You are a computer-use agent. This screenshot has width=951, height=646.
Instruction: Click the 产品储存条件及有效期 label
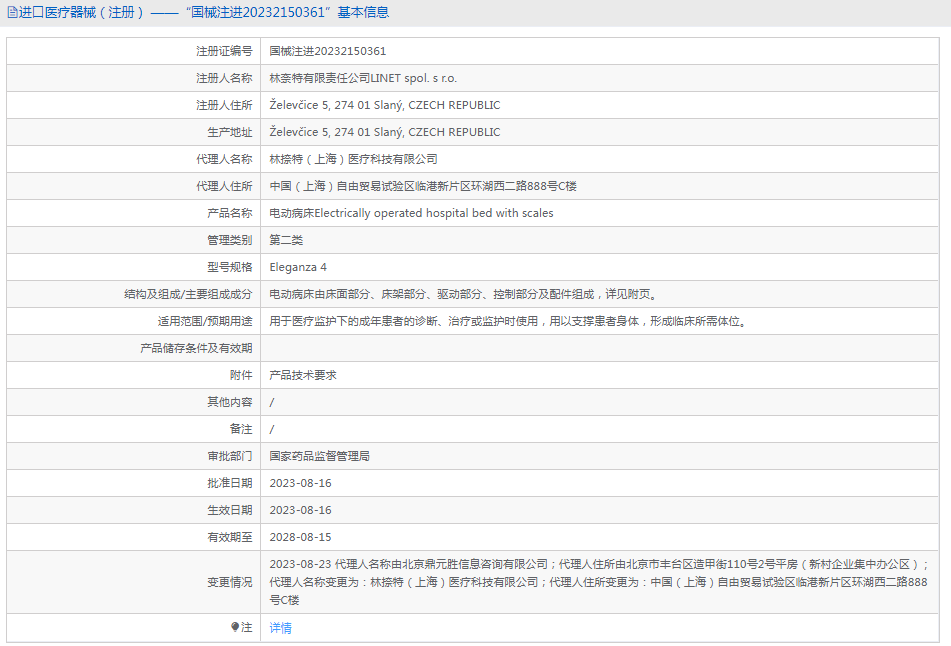(x=196, y=348)
